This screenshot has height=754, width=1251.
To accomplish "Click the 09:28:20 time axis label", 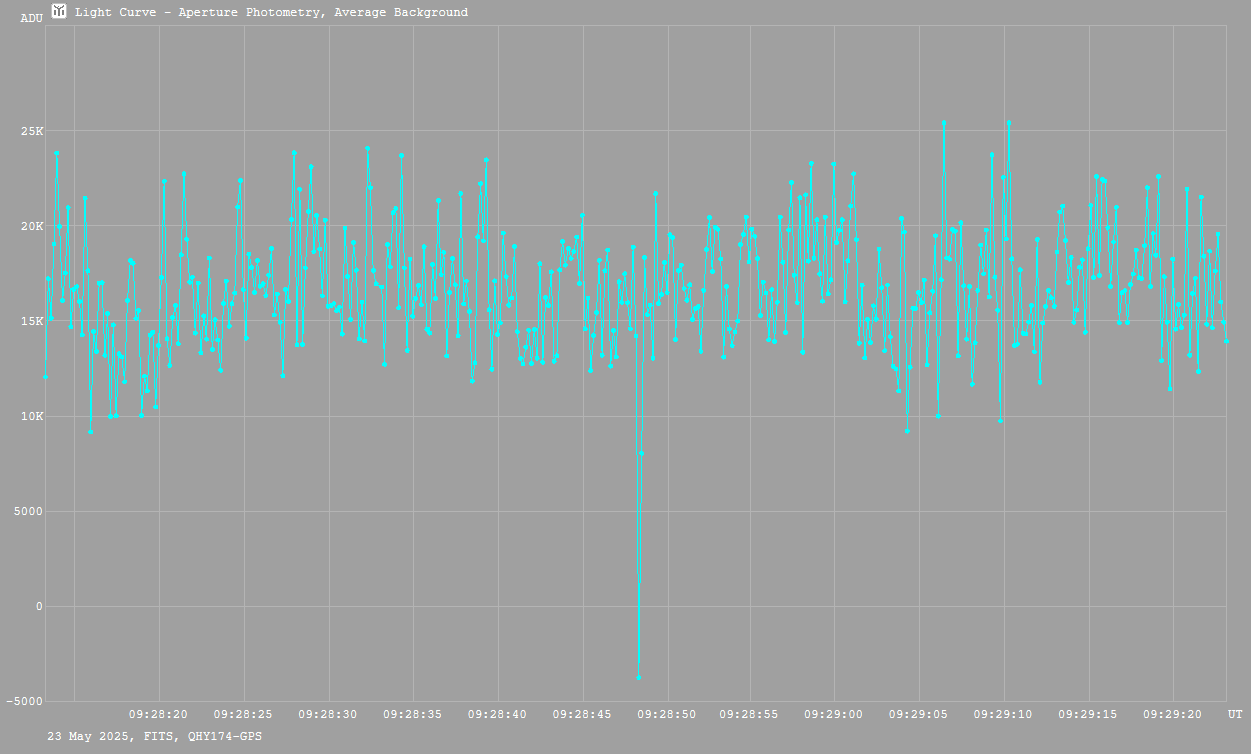I will click(x=159, y=715).
